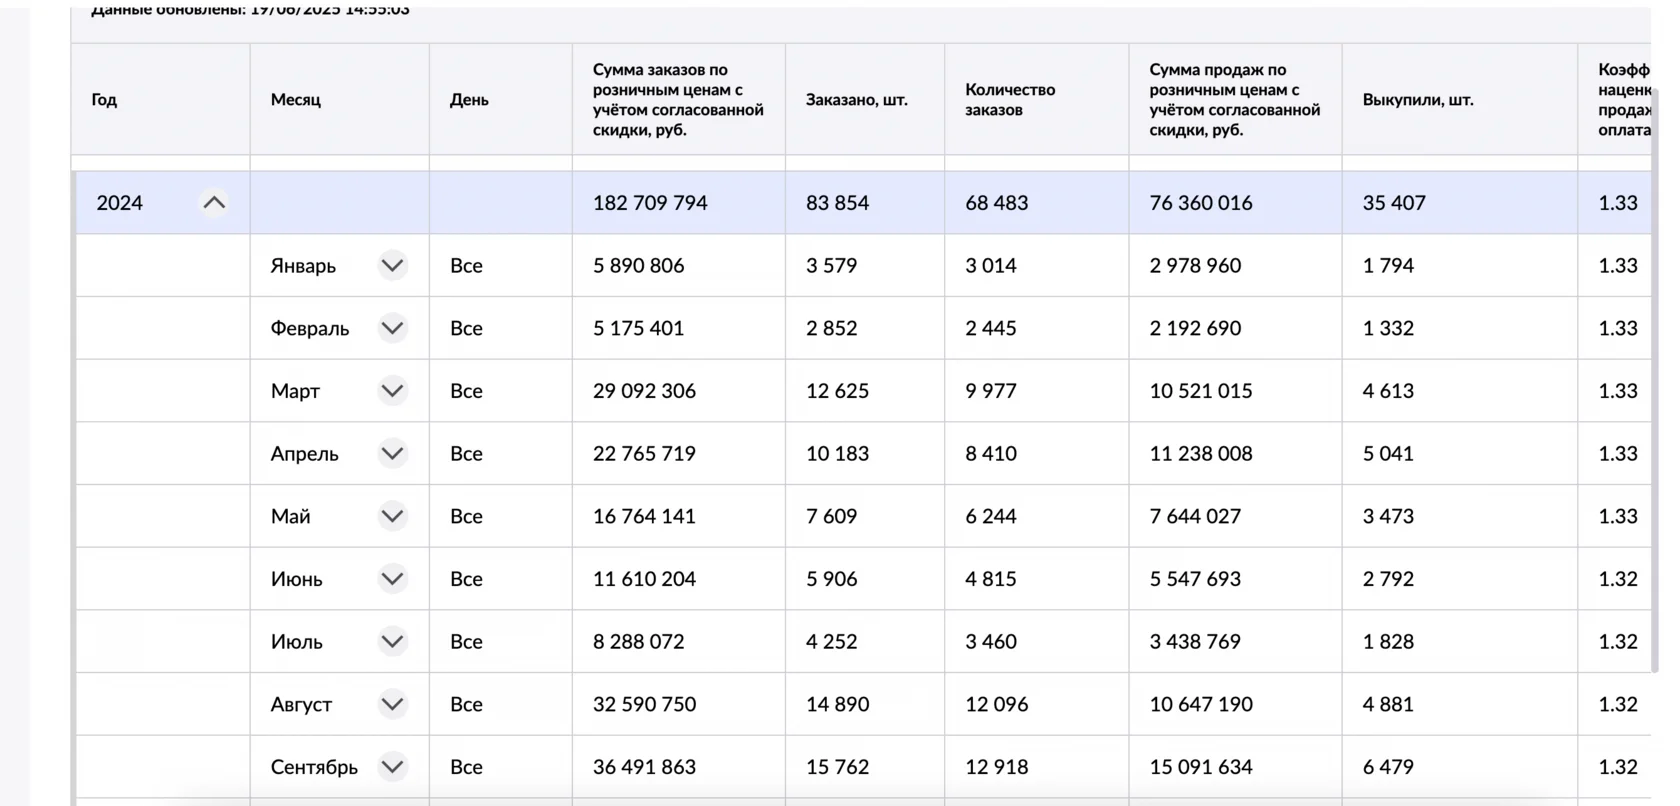
Task: Expand the Май month row
Action: click(x=393, y=516)
